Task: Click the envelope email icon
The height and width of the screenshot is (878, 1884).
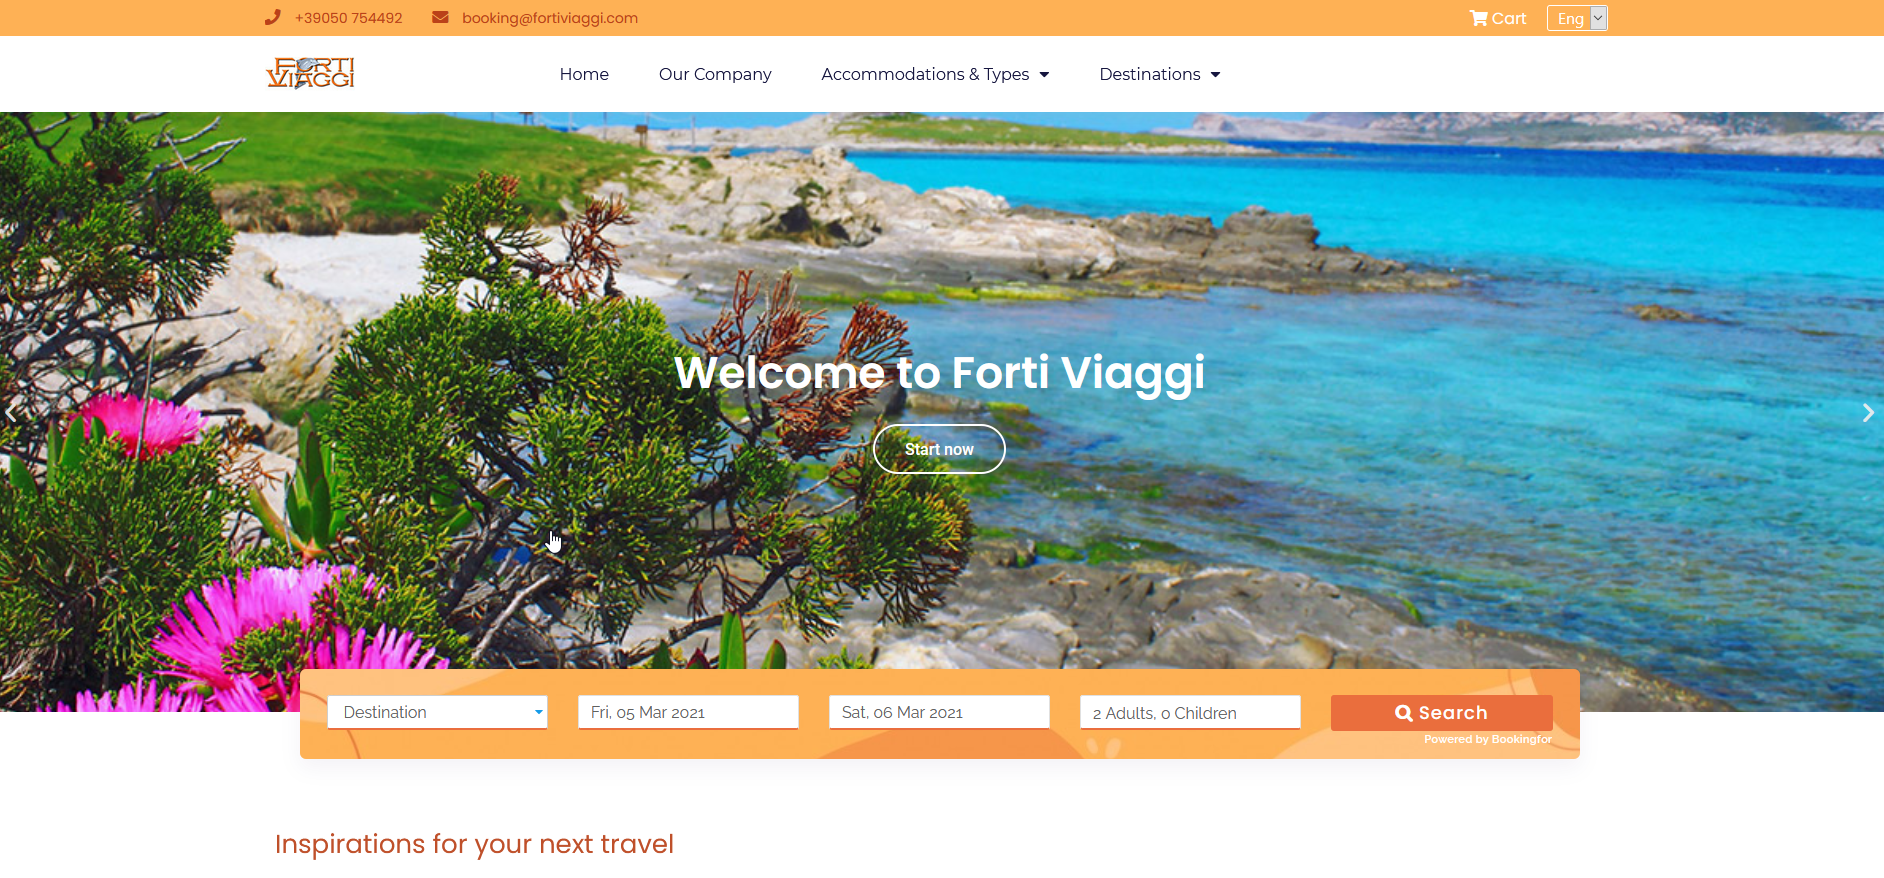Action: tap(440, 17)
